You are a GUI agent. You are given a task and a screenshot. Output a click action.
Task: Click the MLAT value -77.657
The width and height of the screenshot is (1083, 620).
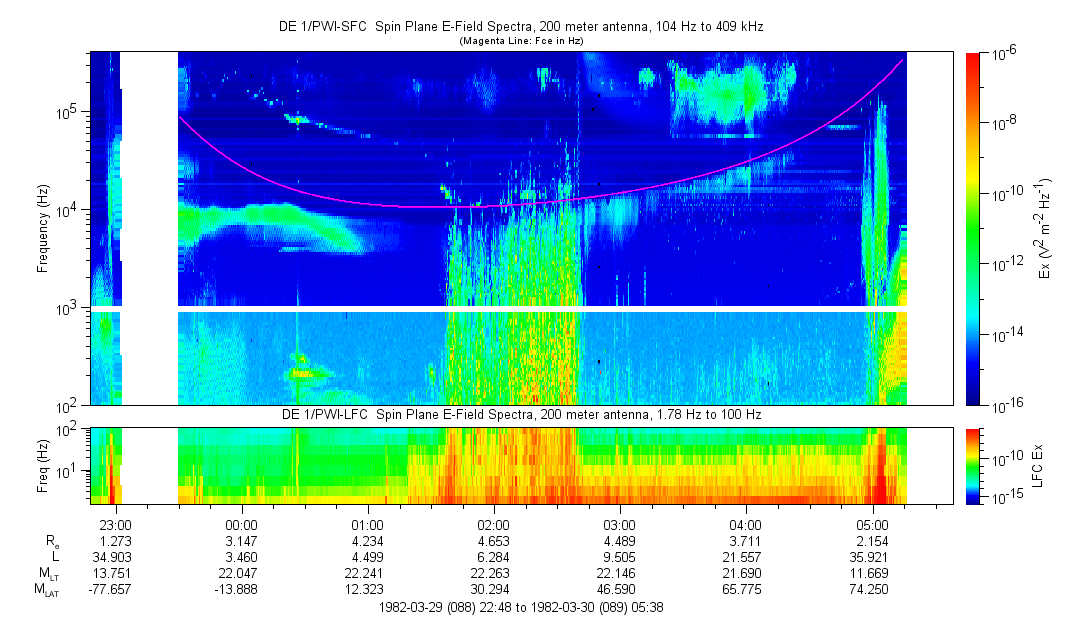[x=111, y=590]
